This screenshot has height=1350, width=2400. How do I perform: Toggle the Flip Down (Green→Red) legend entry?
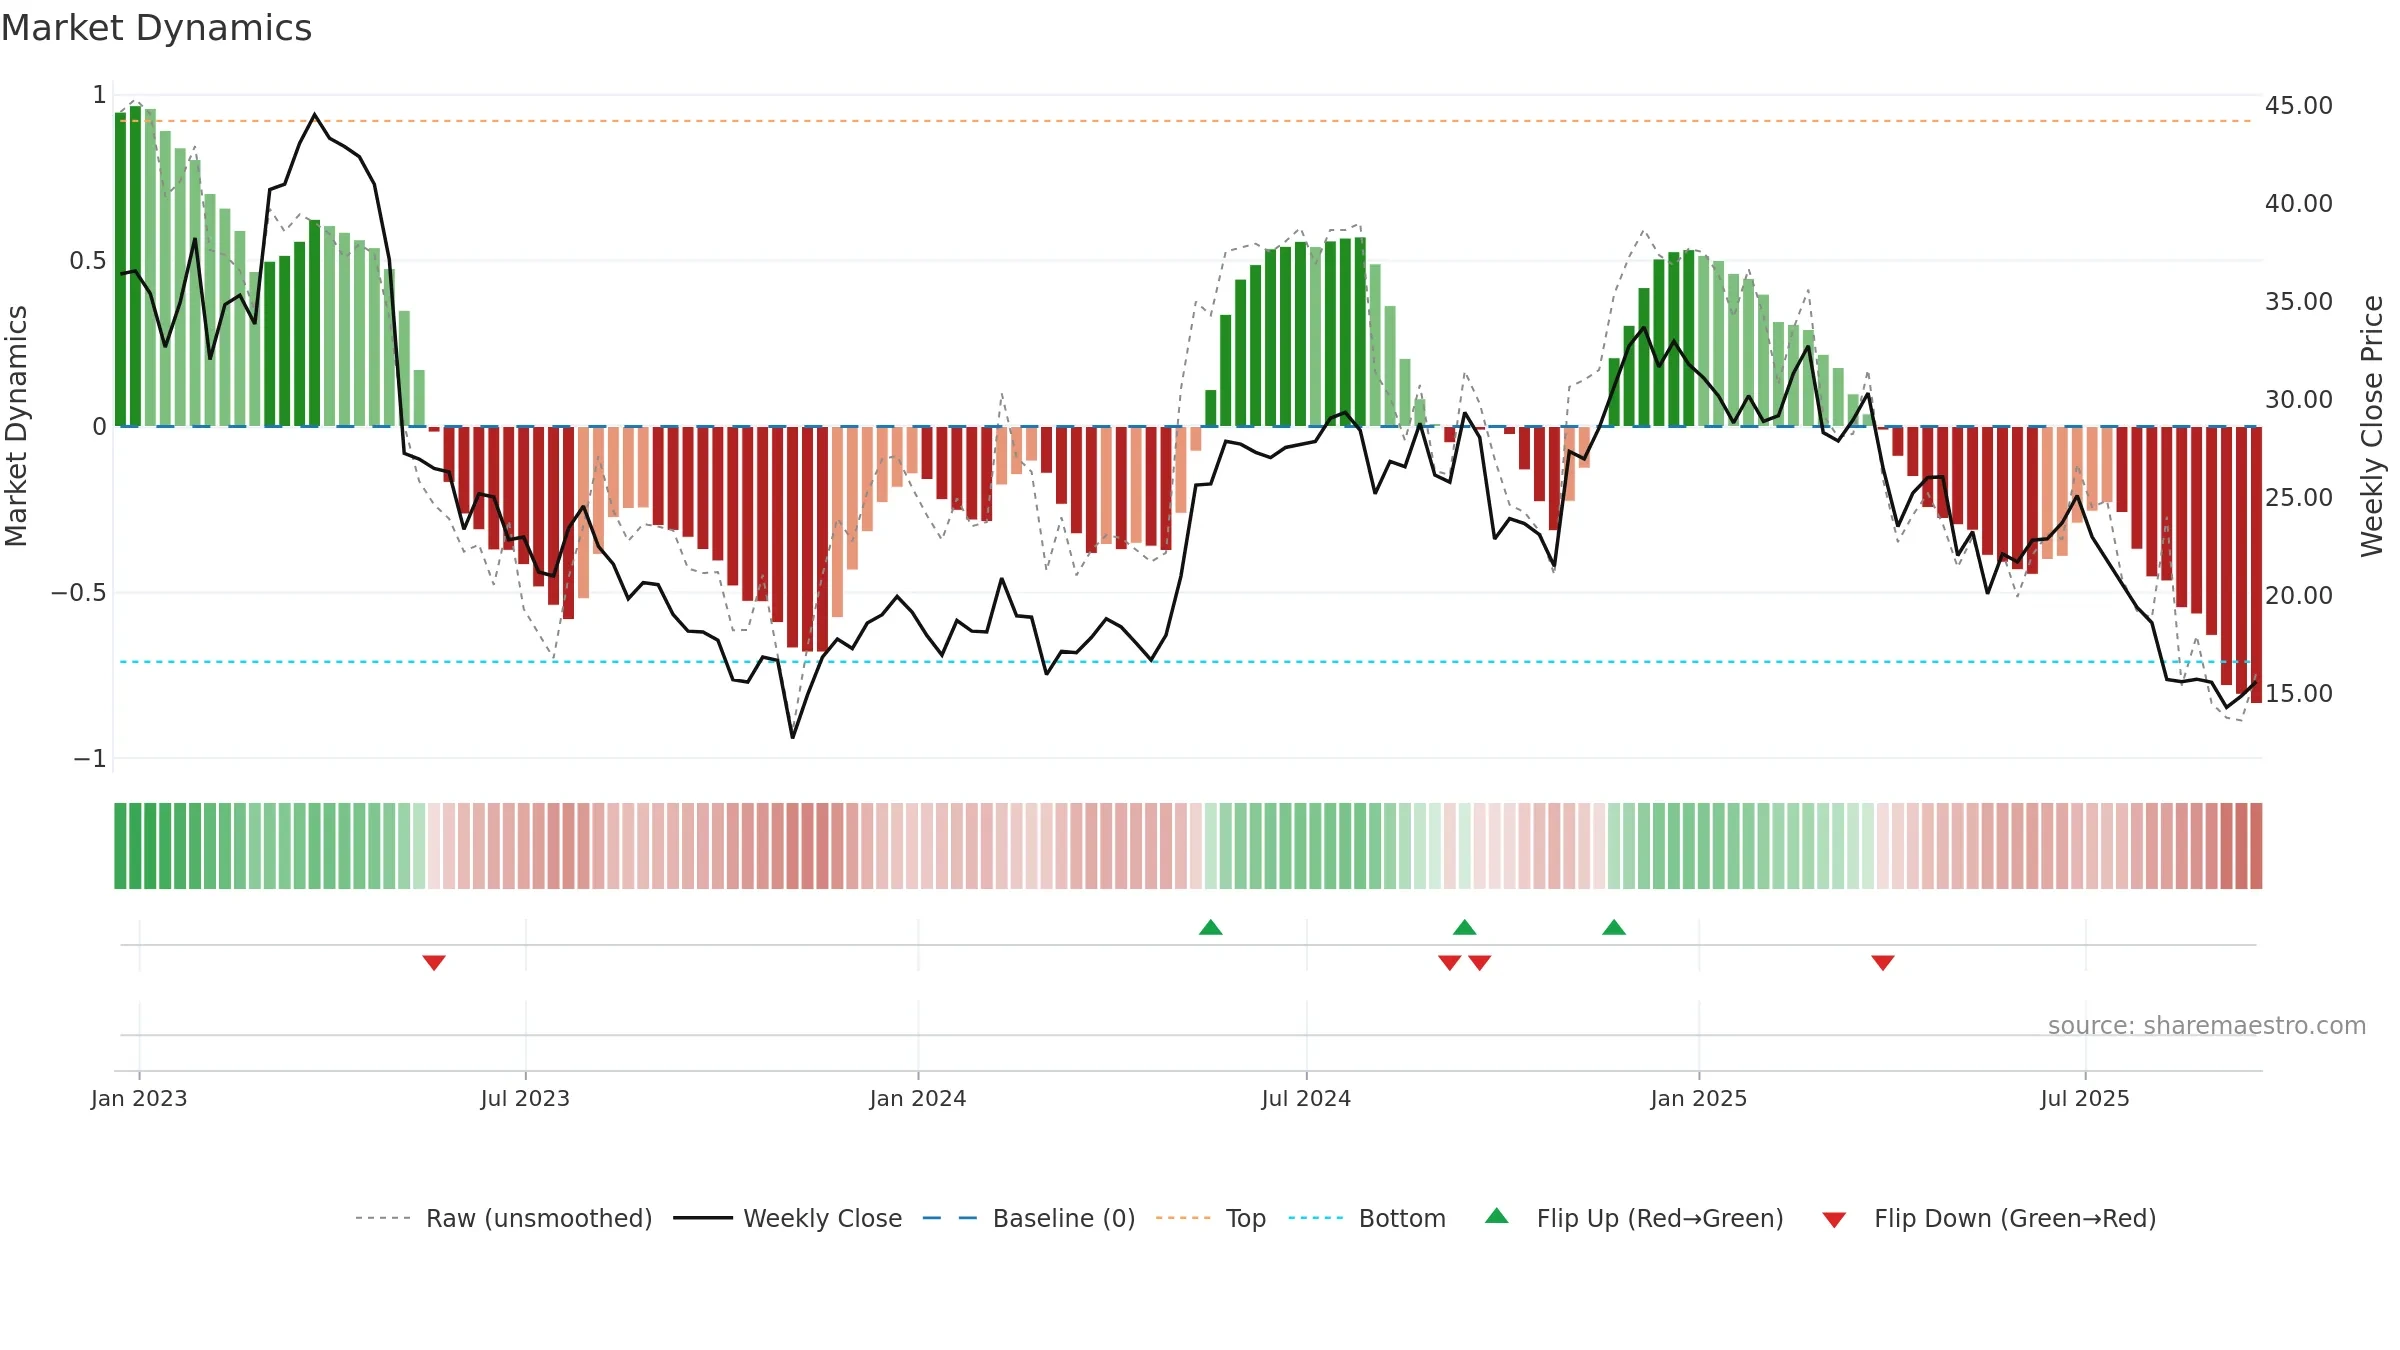pos(1988,1218)
